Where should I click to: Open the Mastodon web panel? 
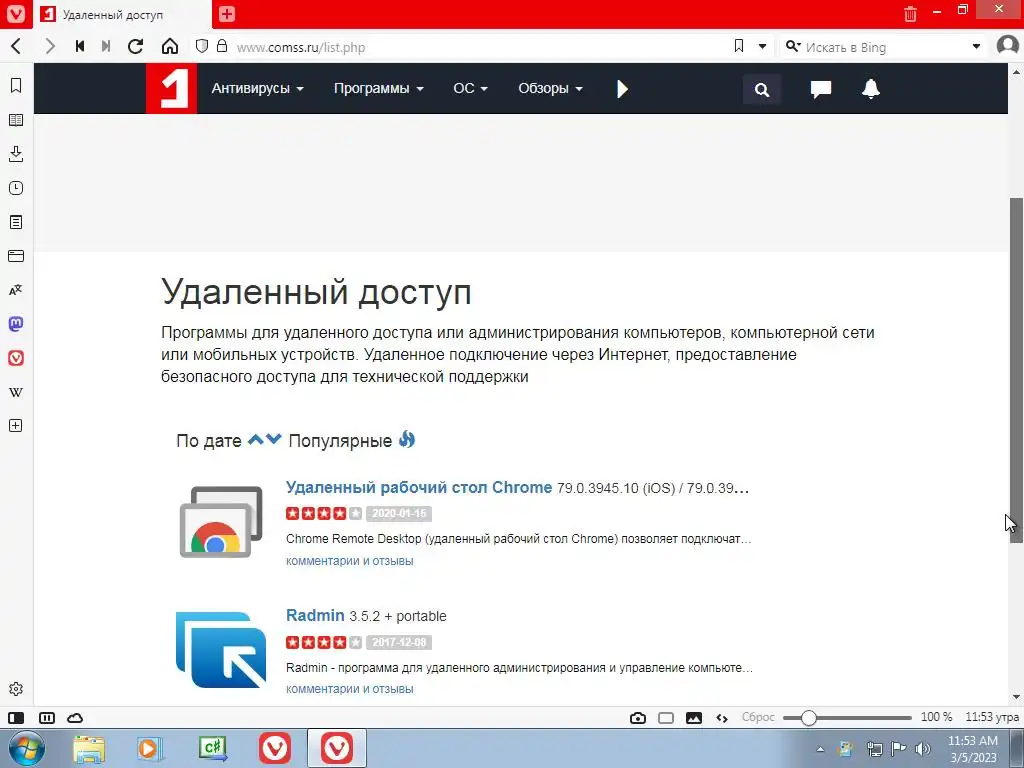pos(16,324)
